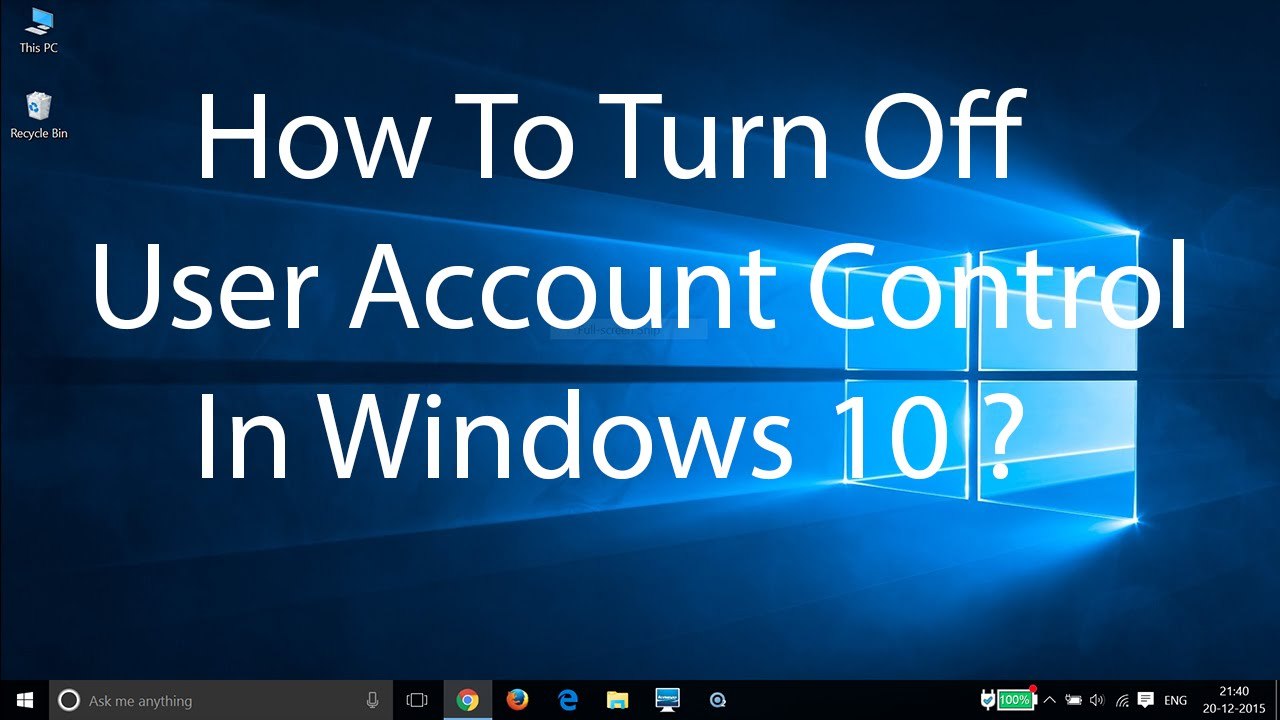Image resolution: width=1280 pixels, height=720 pixels.
Task: Open File Explorer from the taskbar
Action: (618, 700)
